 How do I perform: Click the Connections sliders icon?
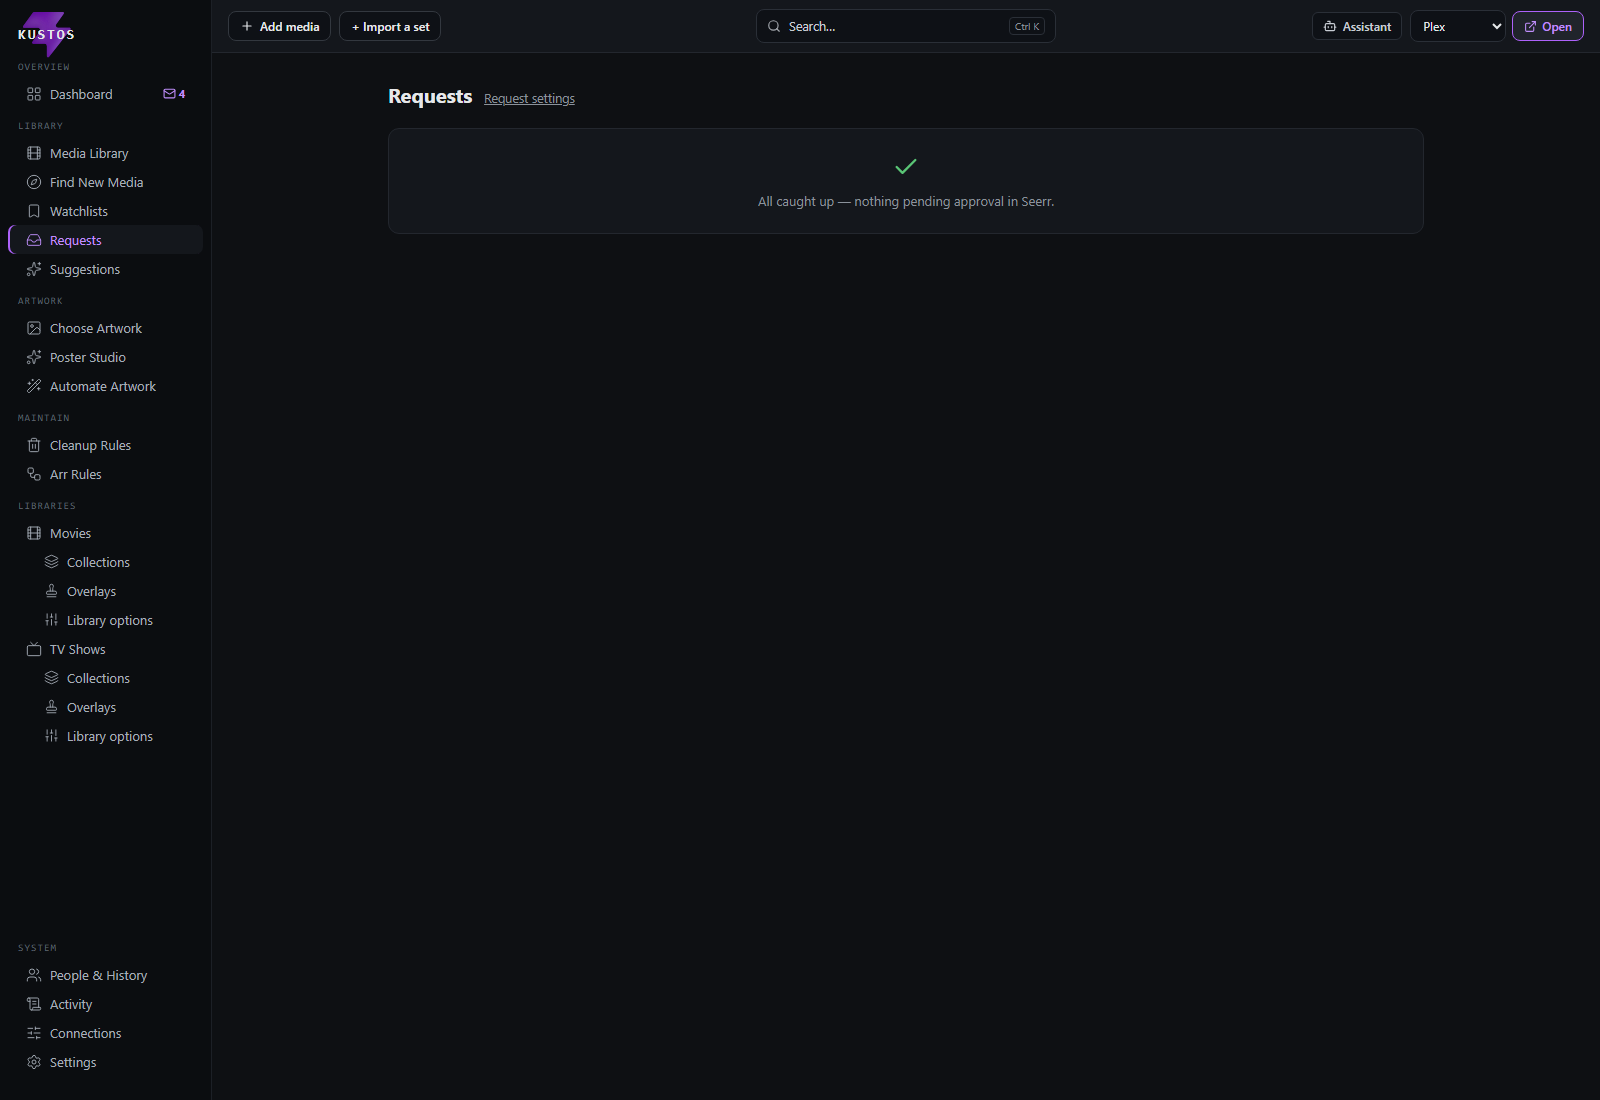click(34, 1033)
